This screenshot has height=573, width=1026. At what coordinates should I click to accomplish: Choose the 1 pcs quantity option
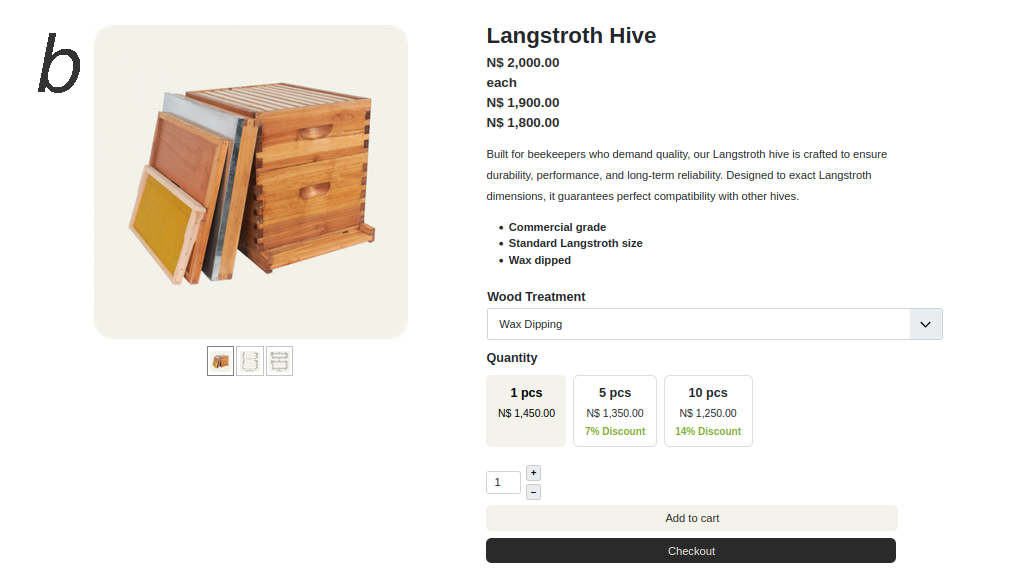tap(526, 411)
